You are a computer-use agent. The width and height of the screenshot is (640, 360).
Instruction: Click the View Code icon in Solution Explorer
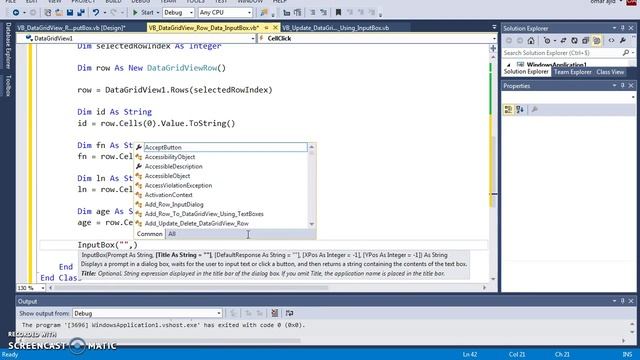pyautogui.click(x=611, y=40)
